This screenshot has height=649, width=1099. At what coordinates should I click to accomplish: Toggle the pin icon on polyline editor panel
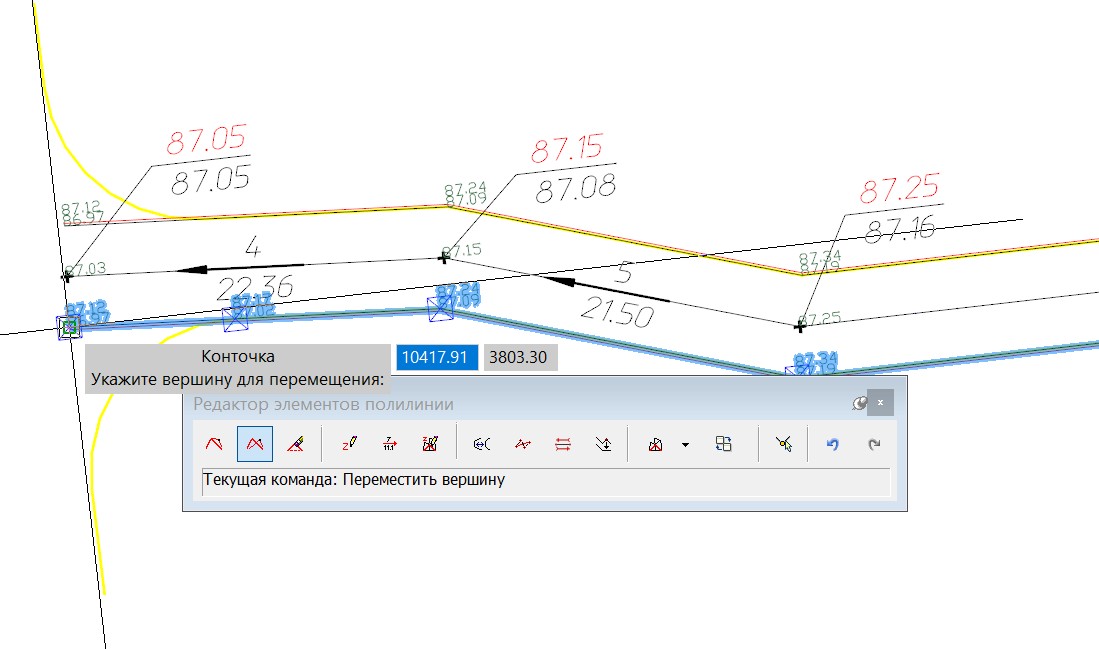pyautogui.click(x=858, y=403)
